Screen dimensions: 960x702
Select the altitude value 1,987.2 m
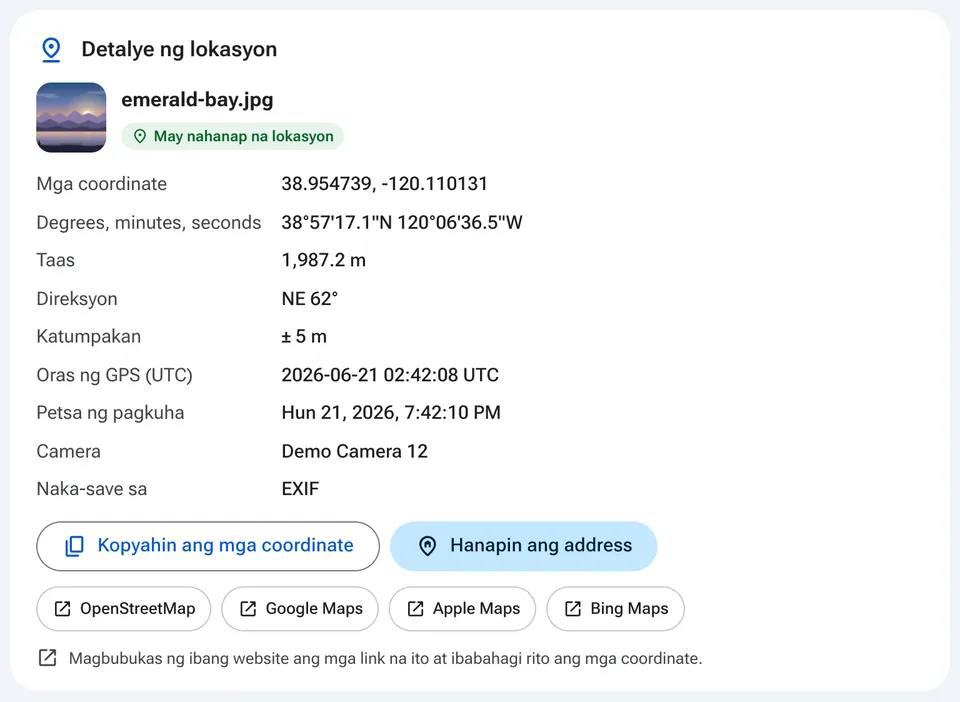(x=323, y=260)
